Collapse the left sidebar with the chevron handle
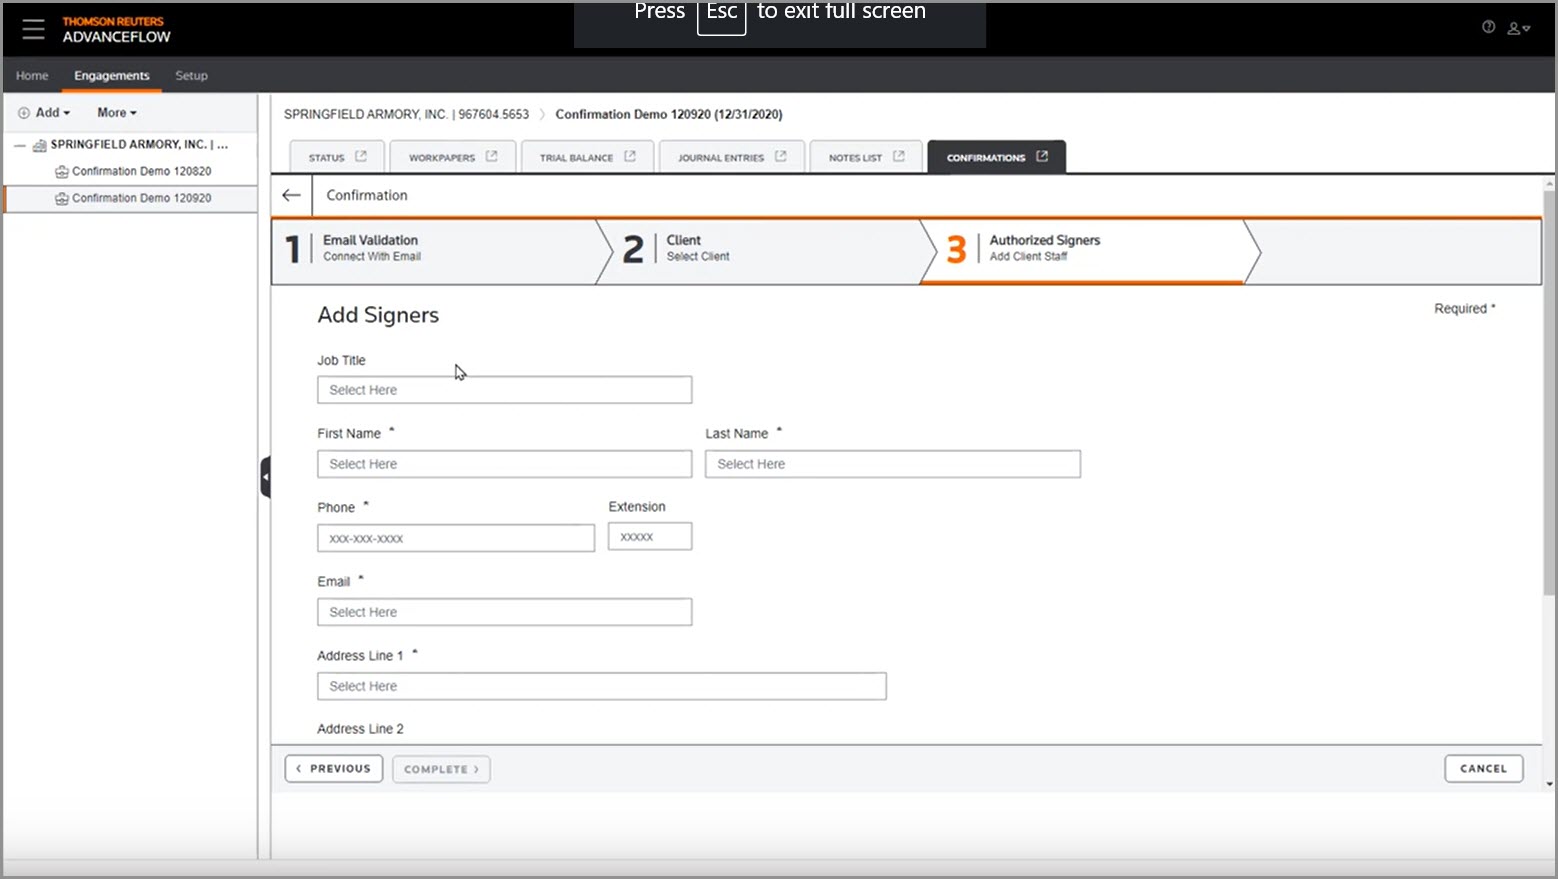Screen dimensions: 1558x879 click(265, 477)
